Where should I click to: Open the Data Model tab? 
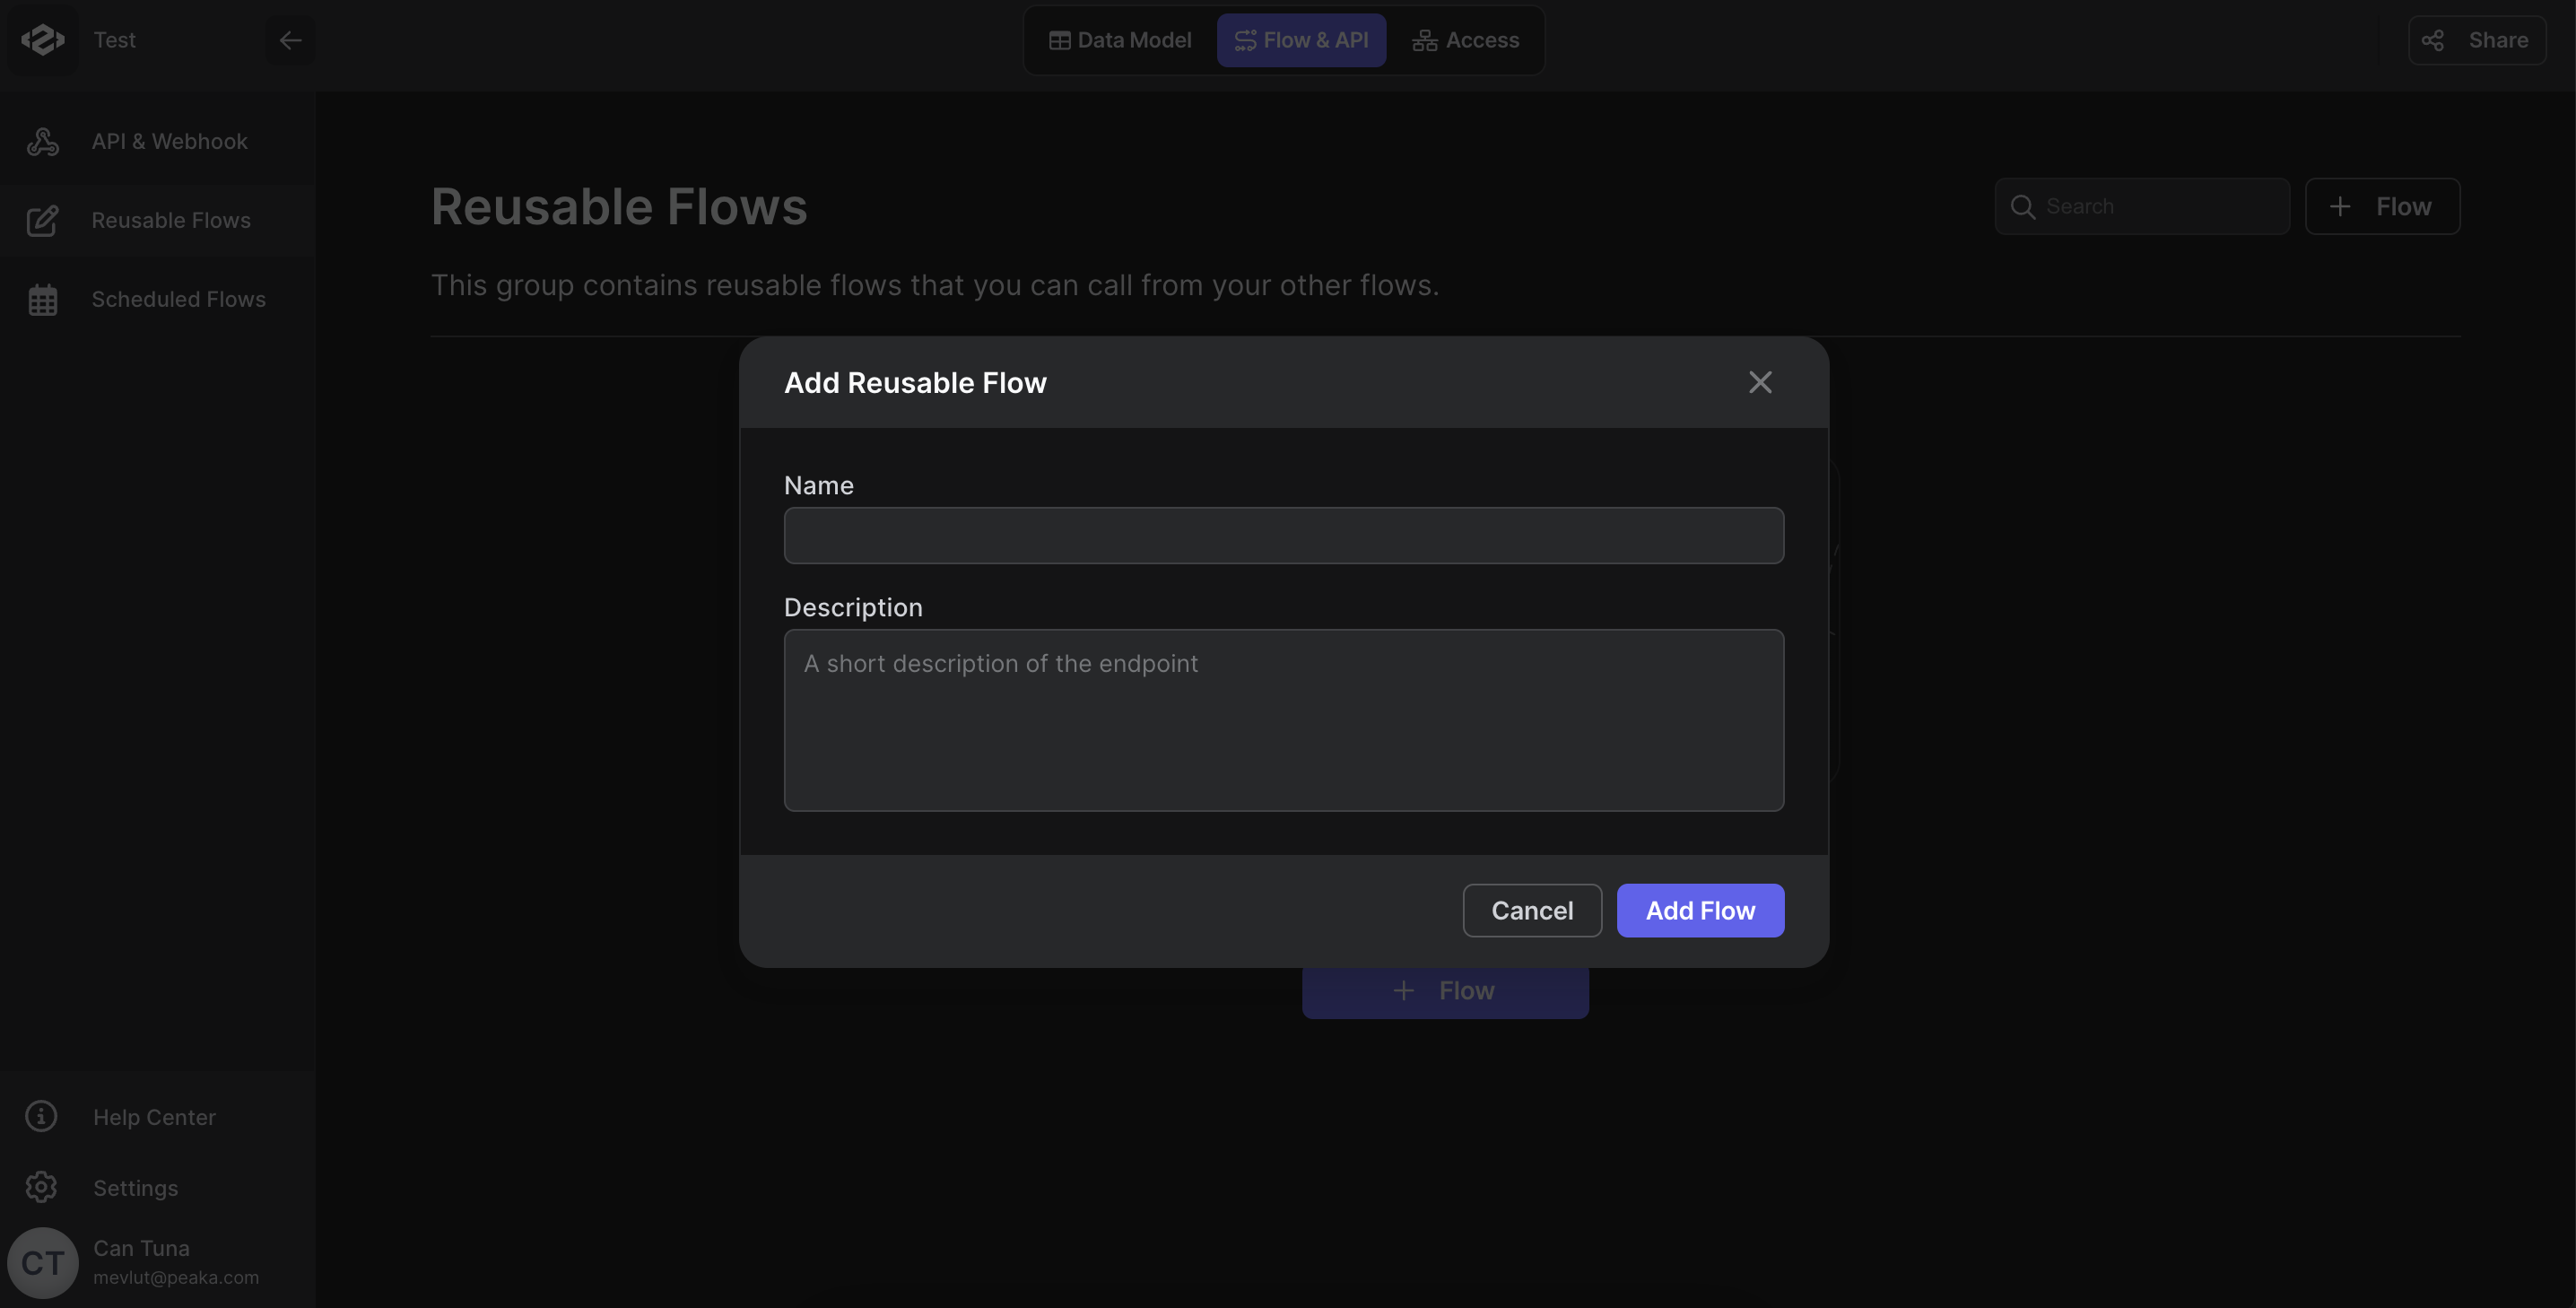pyautogui.click(x=1120, y=40)
